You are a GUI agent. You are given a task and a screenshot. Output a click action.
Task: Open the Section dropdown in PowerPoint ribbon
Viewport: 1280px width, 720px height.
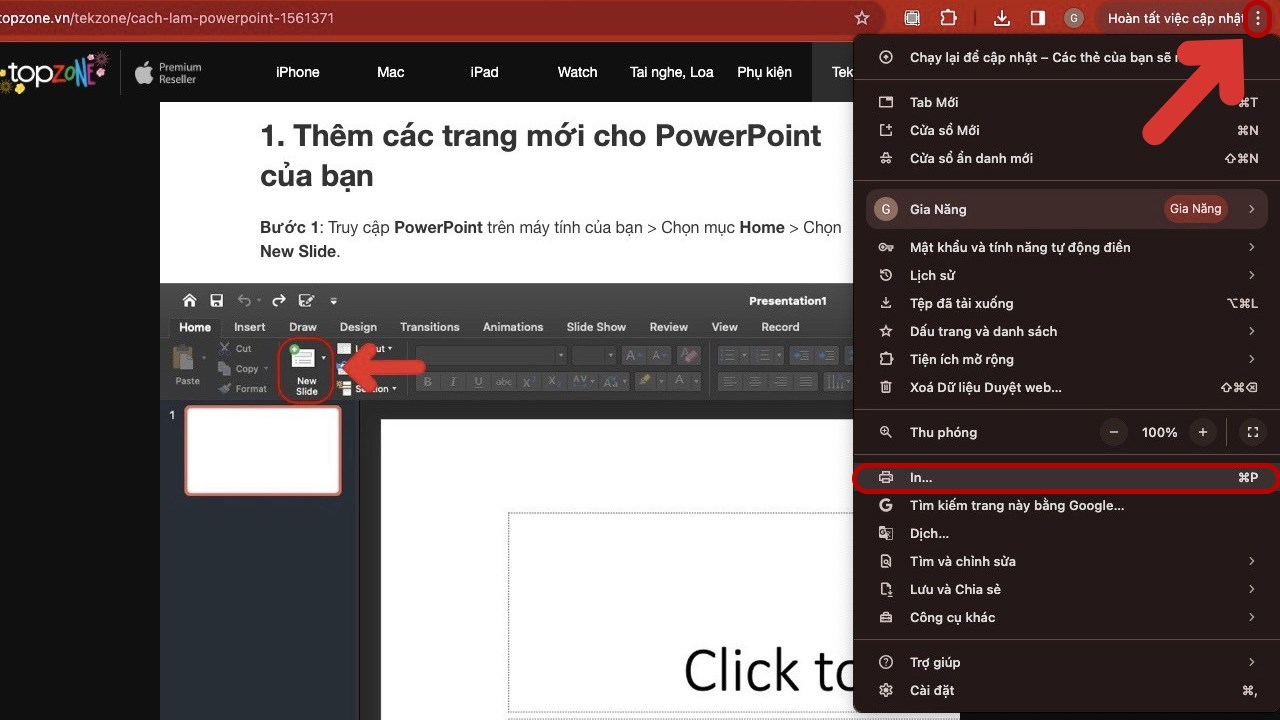click(371, 389)
